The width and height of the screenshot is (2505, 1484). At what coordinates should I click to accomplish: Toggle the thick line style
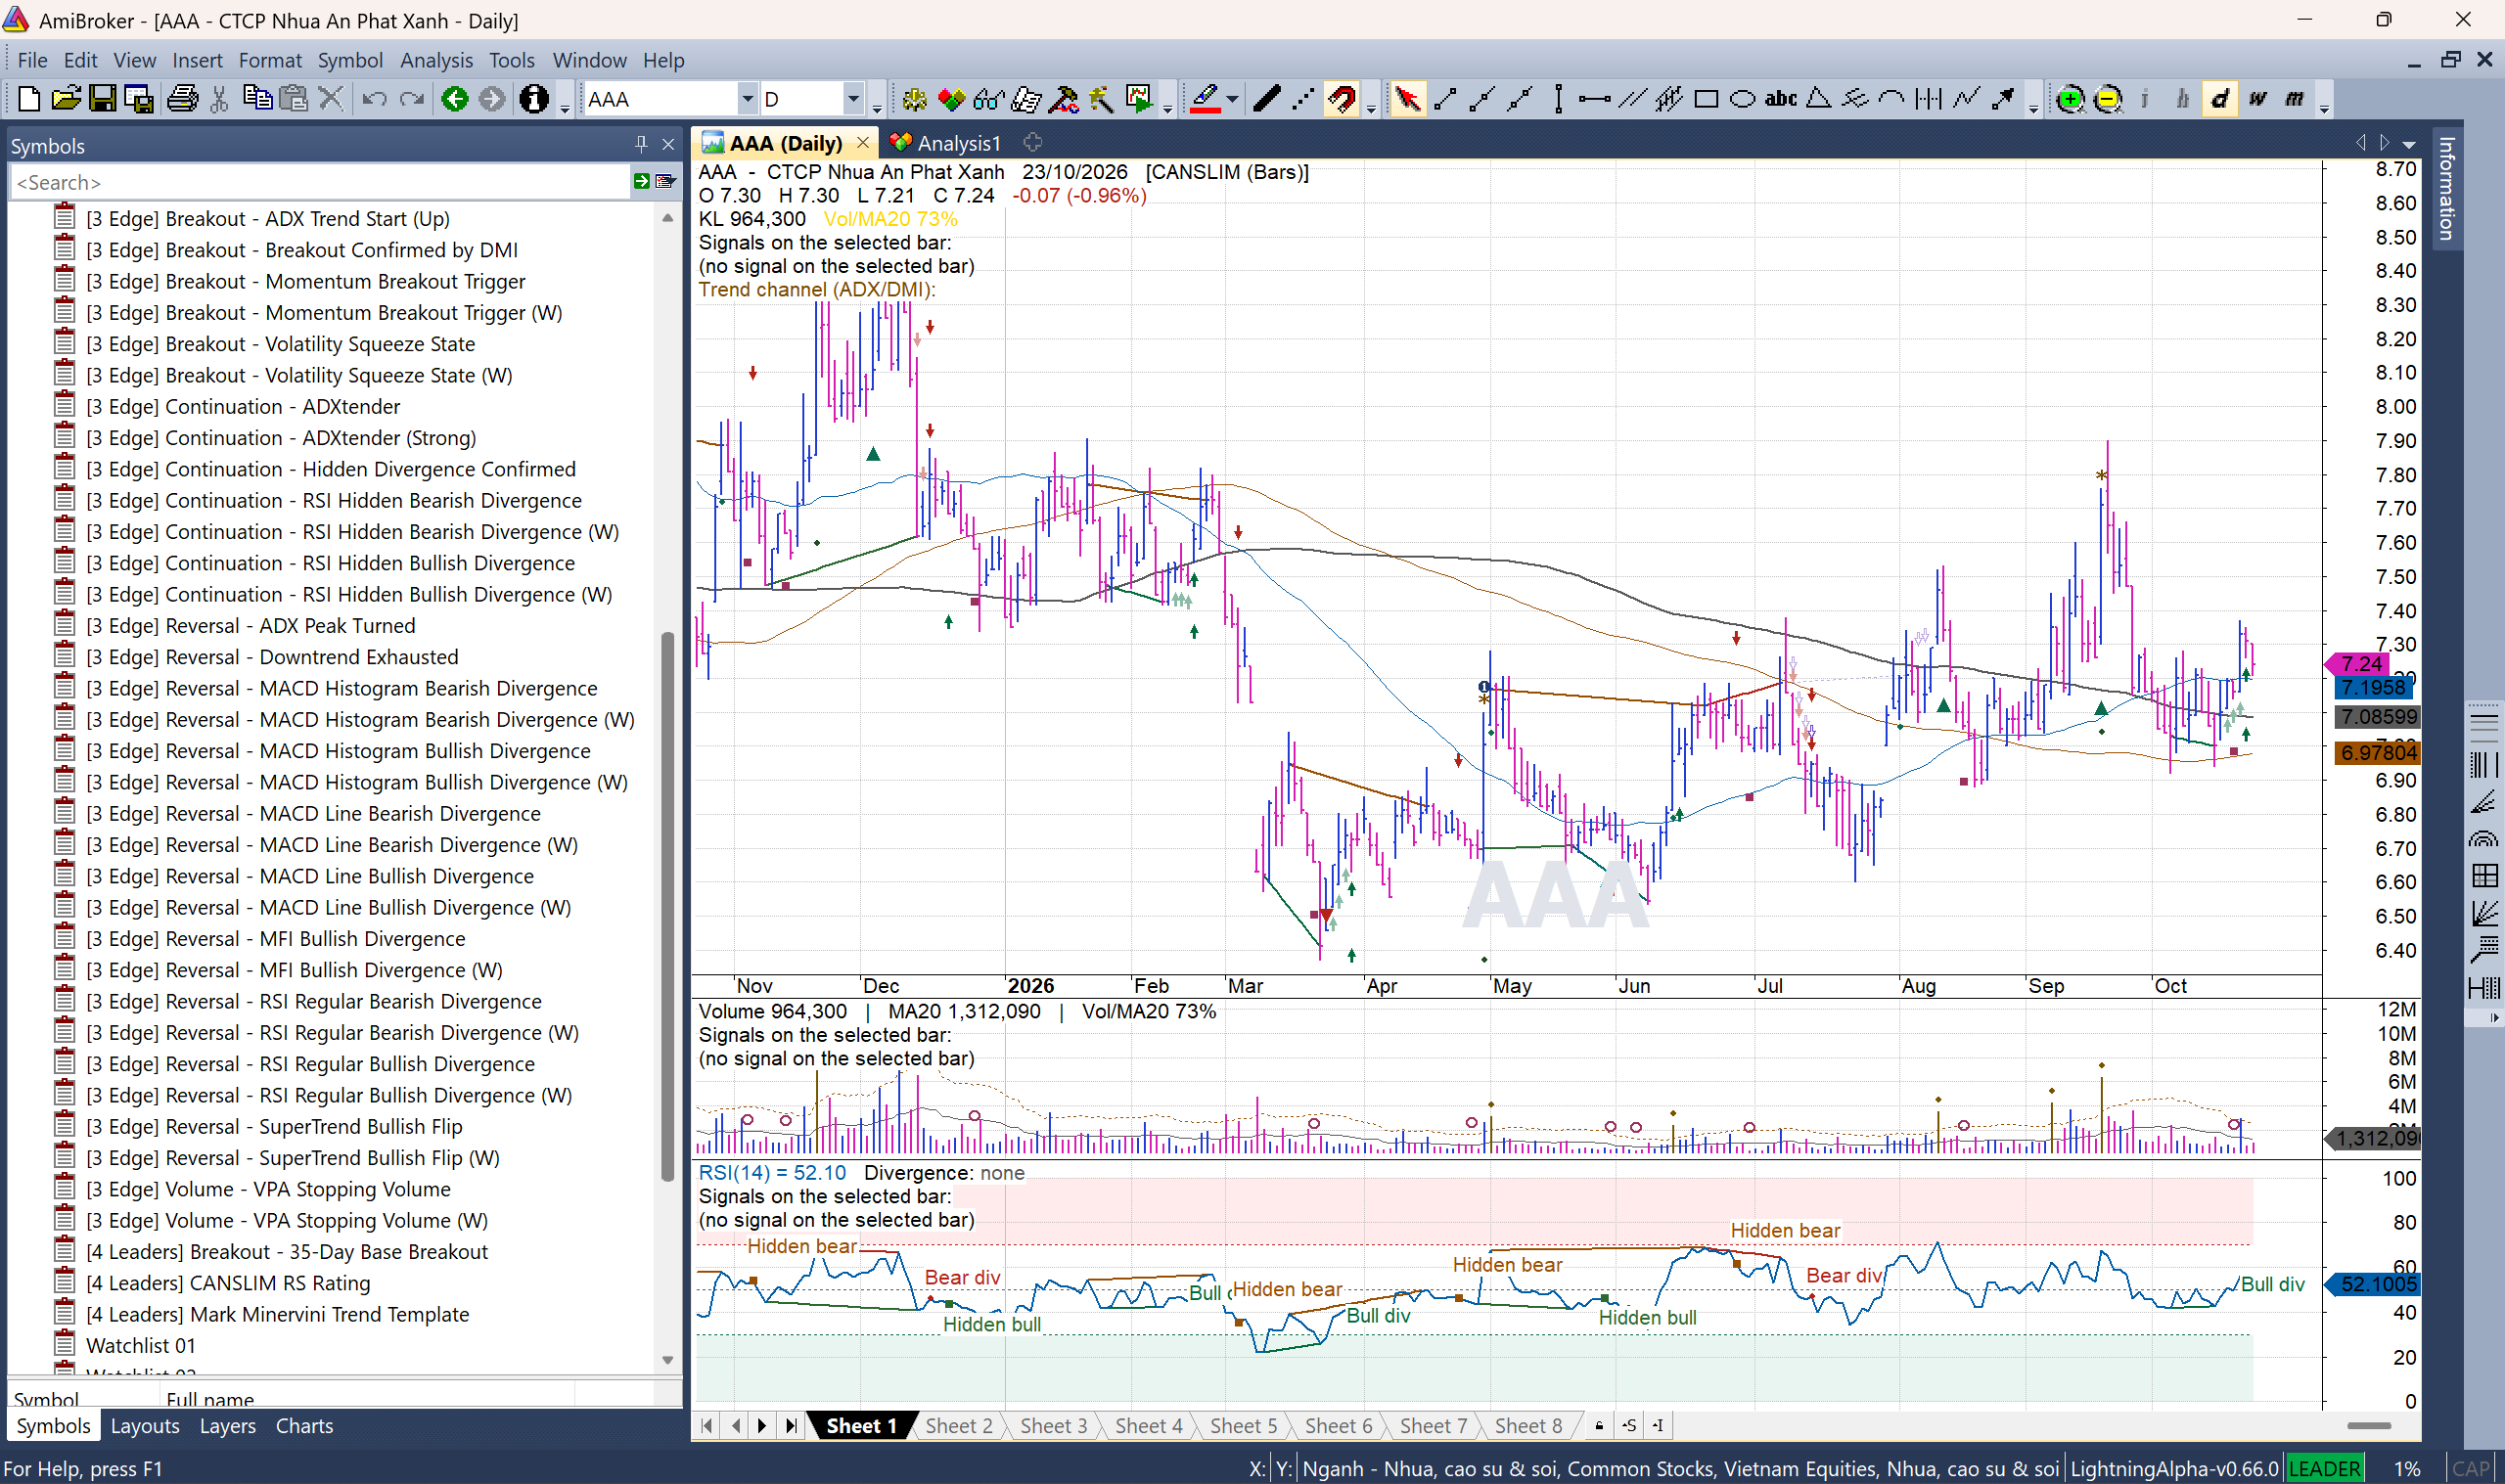coord(1266,99)
